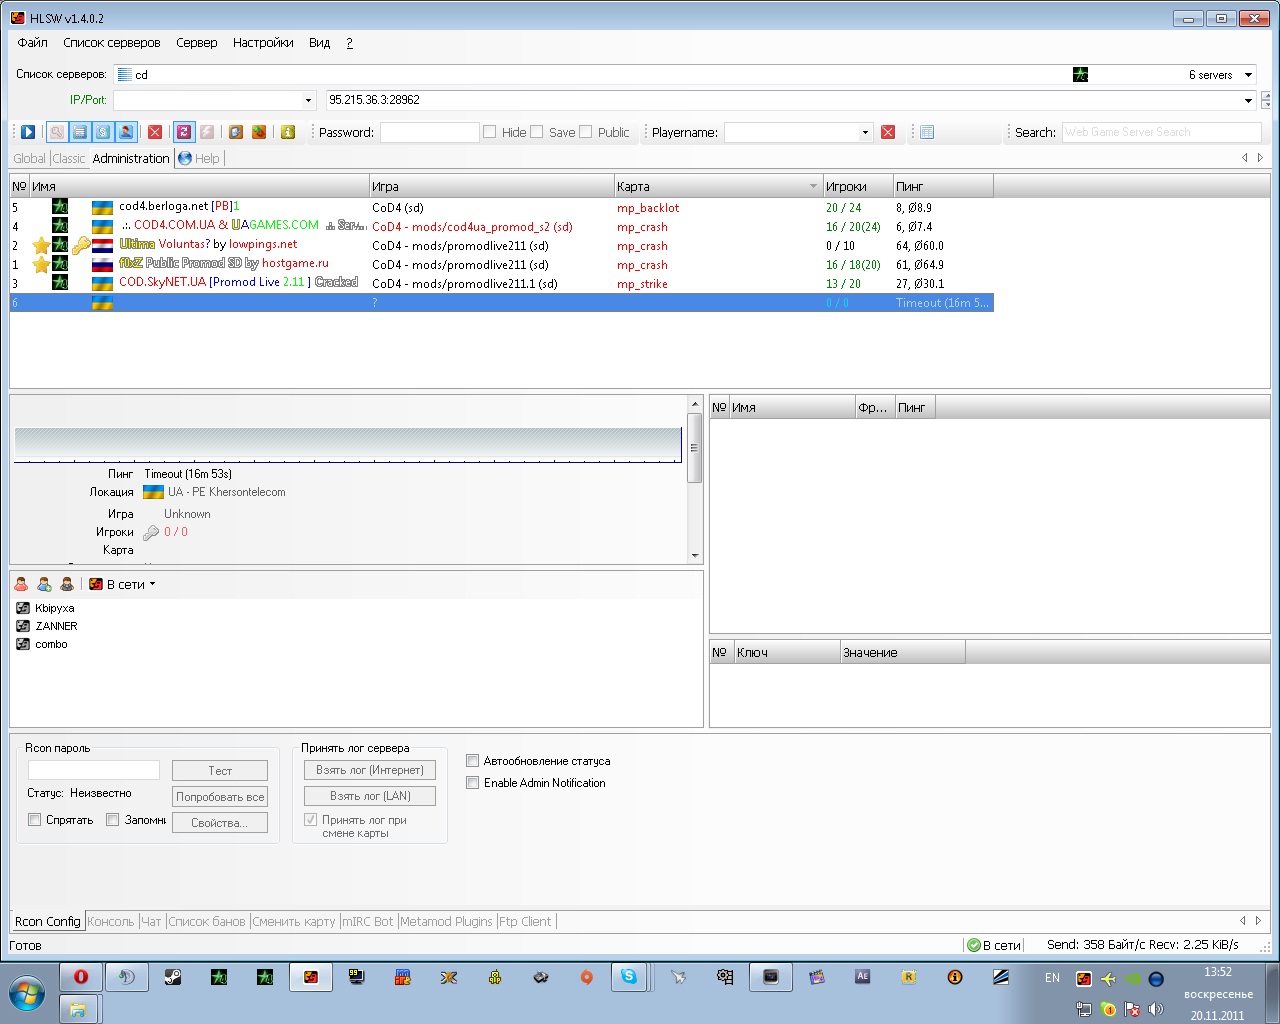Click into the Password input field
1280x1024 pixels.
pyautogui.click(x=430, y=132)
